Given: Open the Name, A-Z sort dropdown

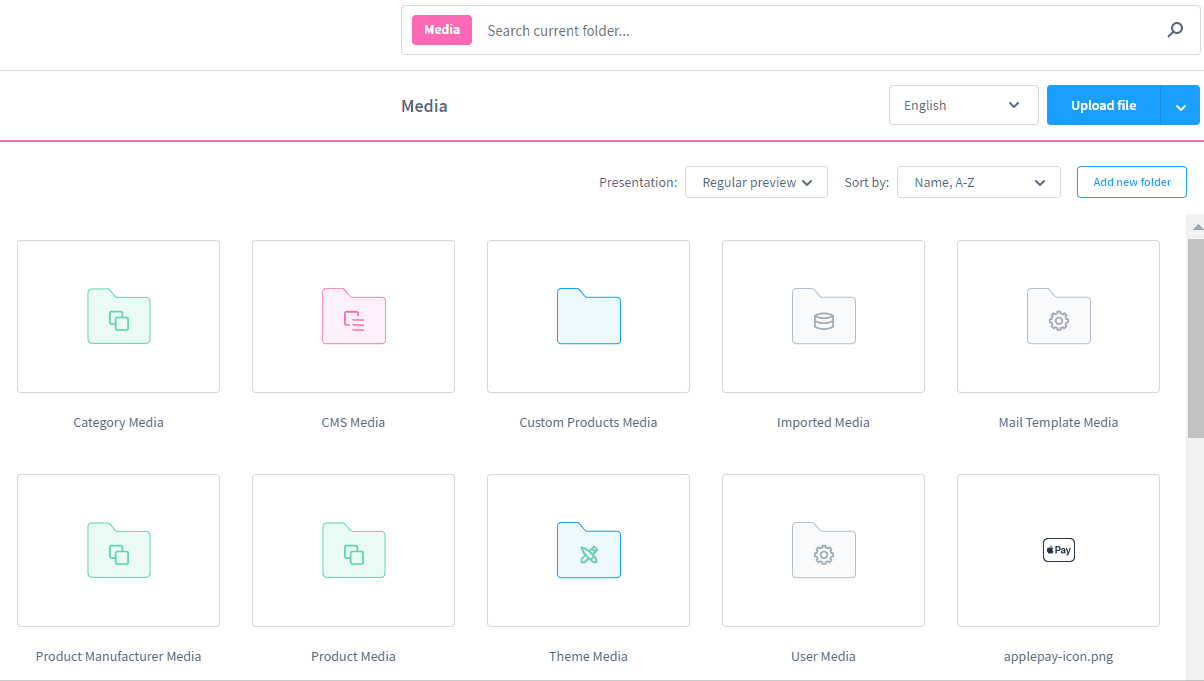Looking at the screenshot, I should [978, 182].
